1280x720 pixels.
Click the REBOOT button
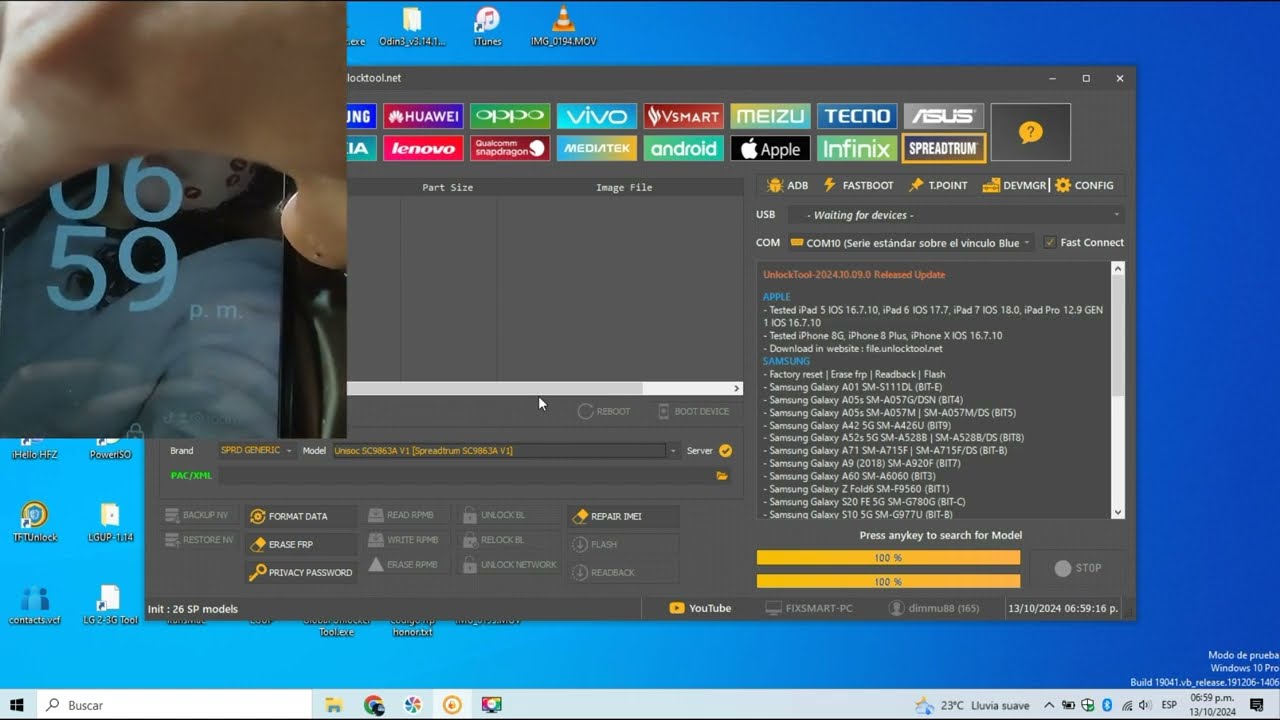point(604,411)
